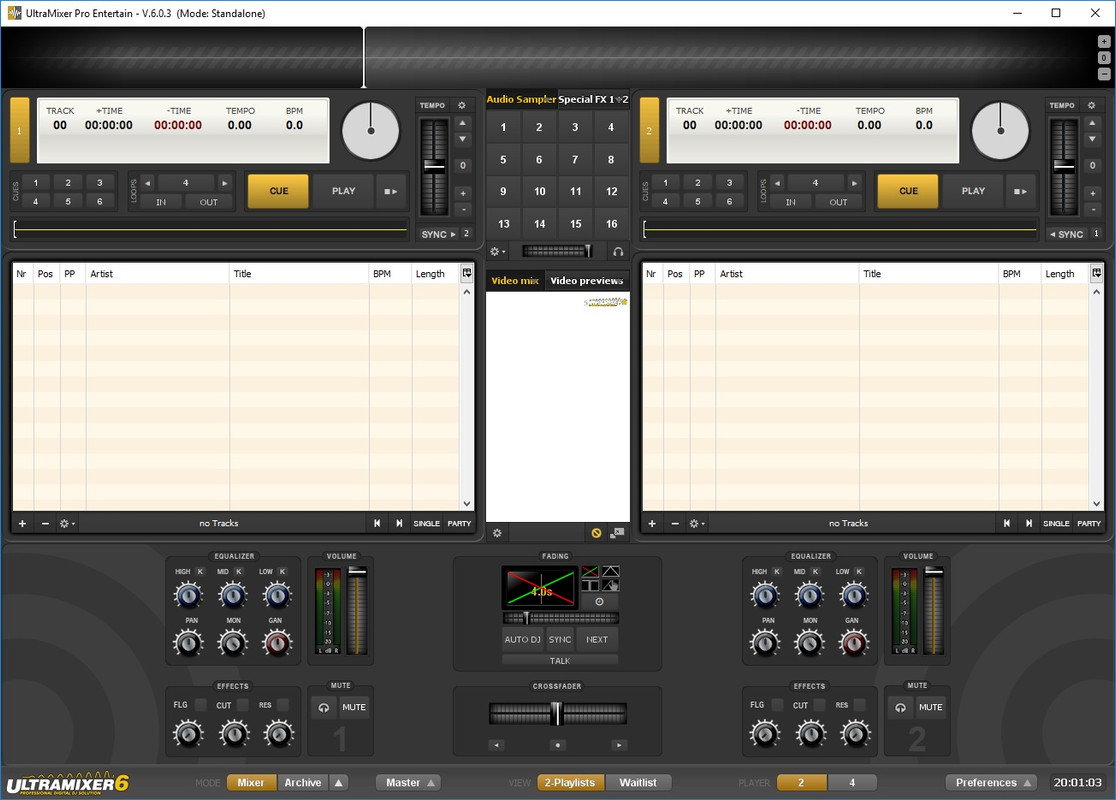The width and height of the screenshot is (1116, 800).
Task: Enable SINGLE mode on left playlist
Action: pyautogui.click(x=426, y=523)
